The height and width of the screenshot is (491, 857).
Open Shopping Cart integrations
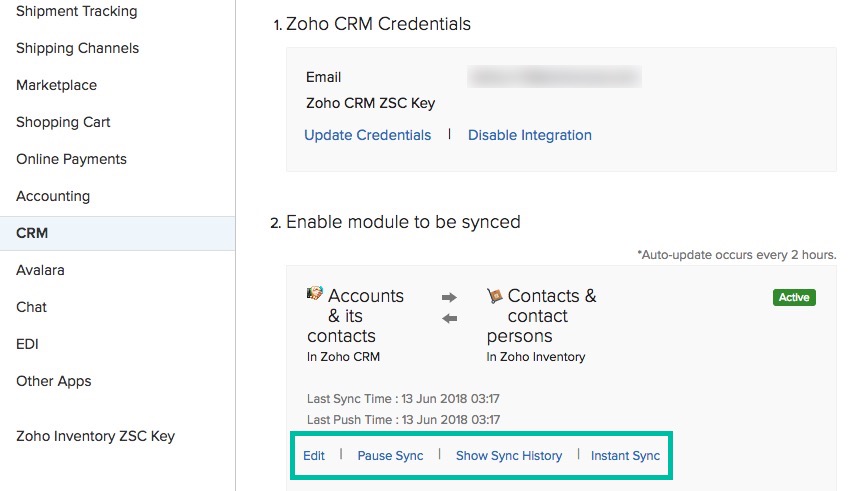click(x=63, y=122)
